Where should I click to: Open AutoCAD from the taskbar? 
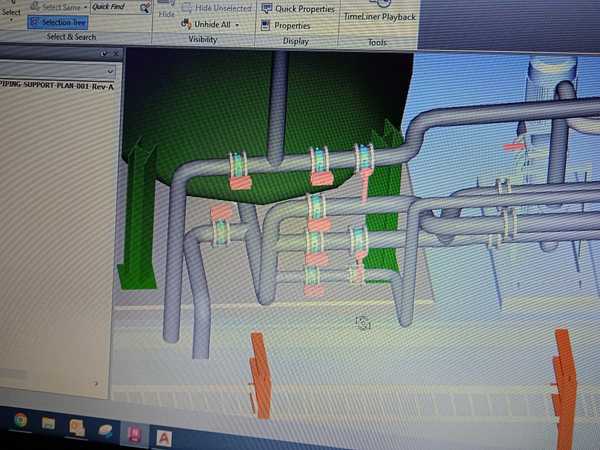coord(164,439)
